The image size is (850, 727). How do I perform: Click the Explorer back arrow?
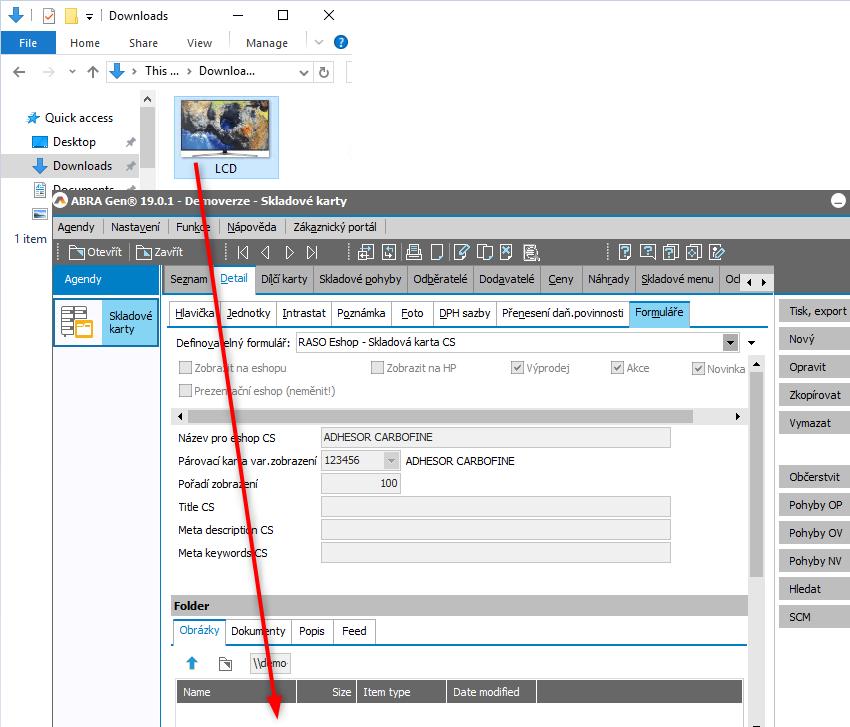19,72
